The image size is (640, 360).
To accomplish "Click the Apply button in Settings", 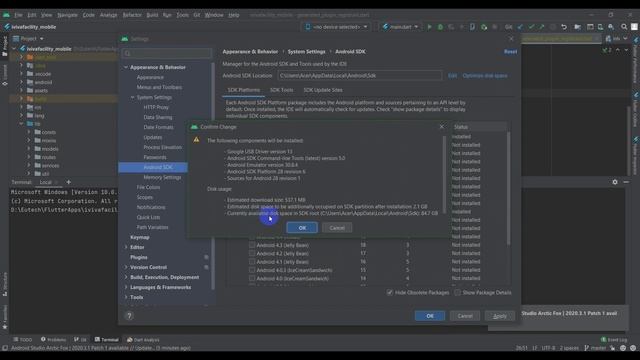I will tap(500, 316).
